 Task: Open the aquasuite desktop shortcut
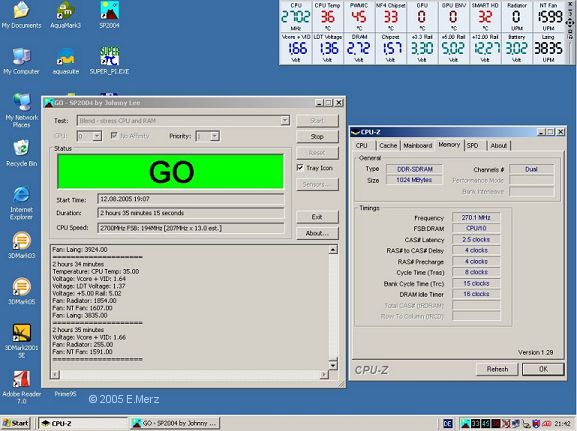[66, 61]
